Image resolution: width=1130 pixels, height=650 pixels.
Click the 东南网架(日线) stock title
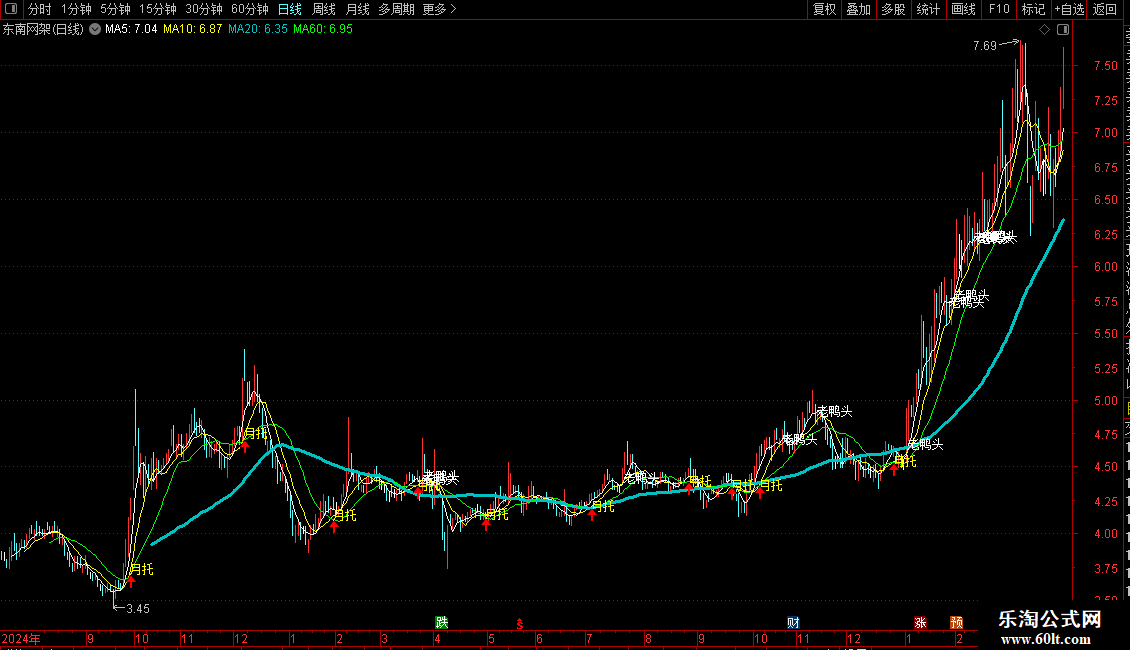[43, 30]
